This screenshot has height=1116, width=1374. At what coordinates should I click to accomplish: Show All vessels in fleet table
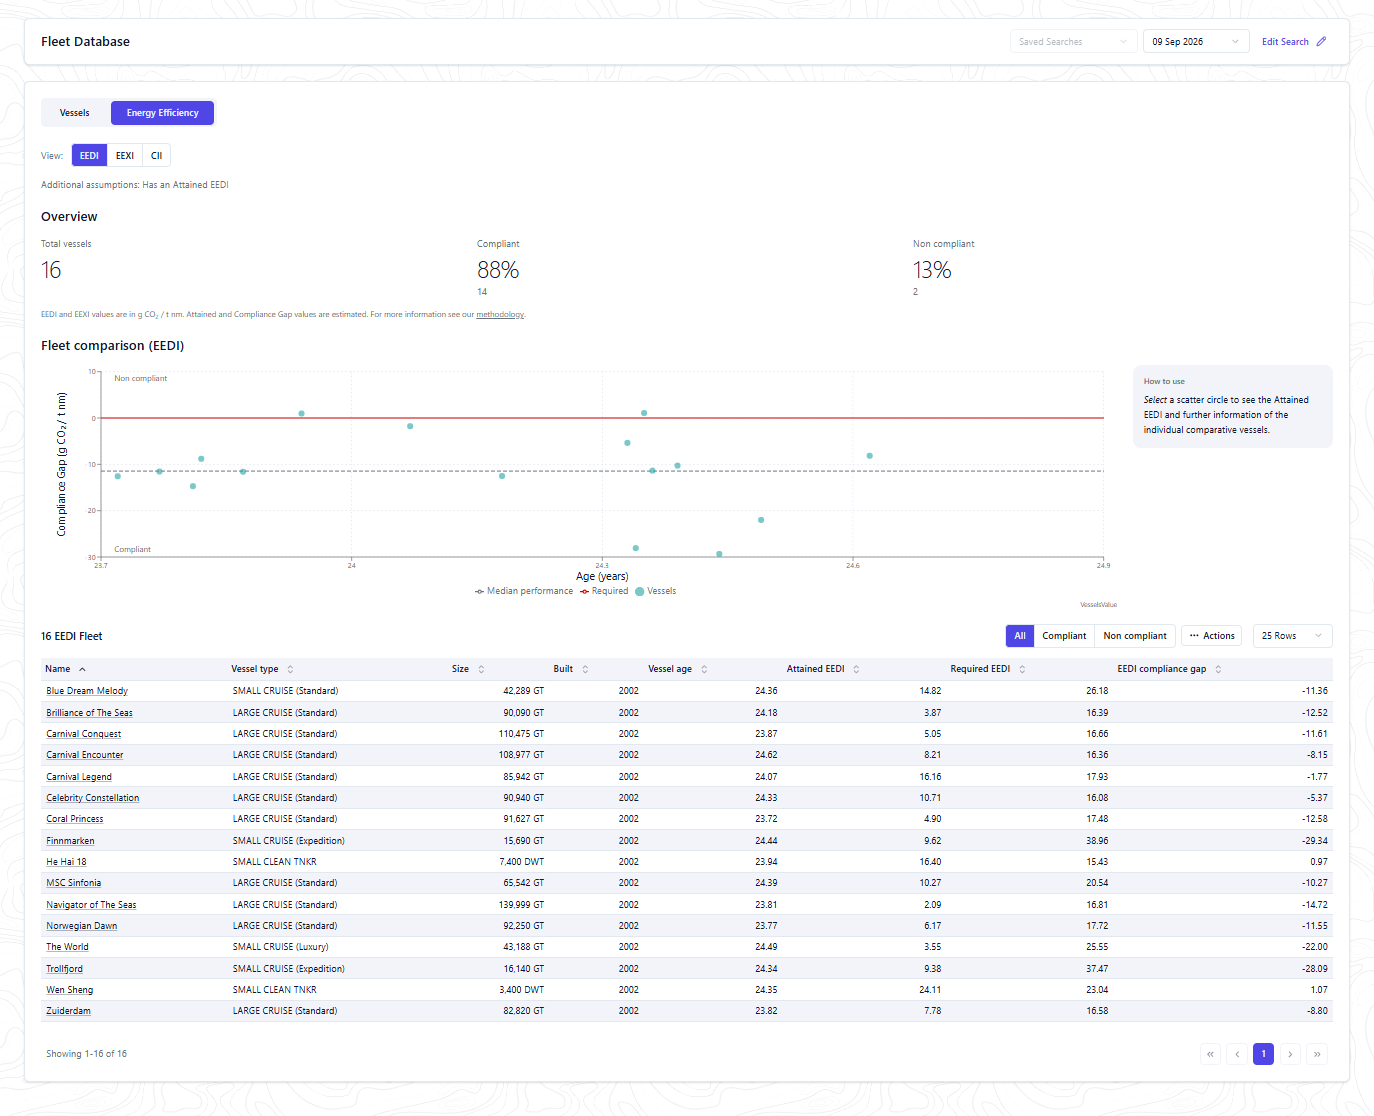click(x=1020, y=636)
